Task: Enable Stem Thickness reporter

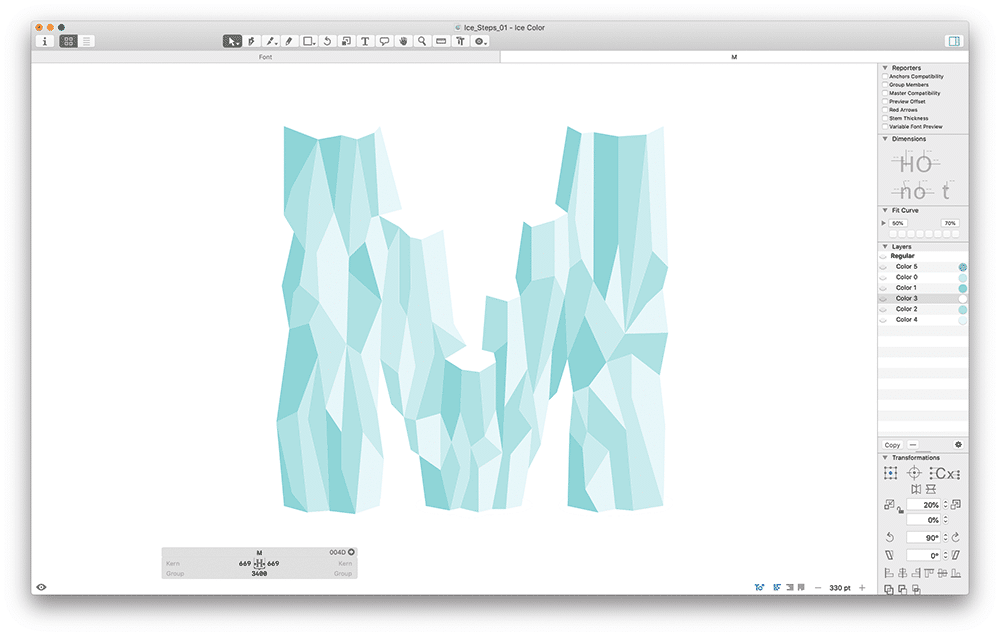Action: point(885,118)
